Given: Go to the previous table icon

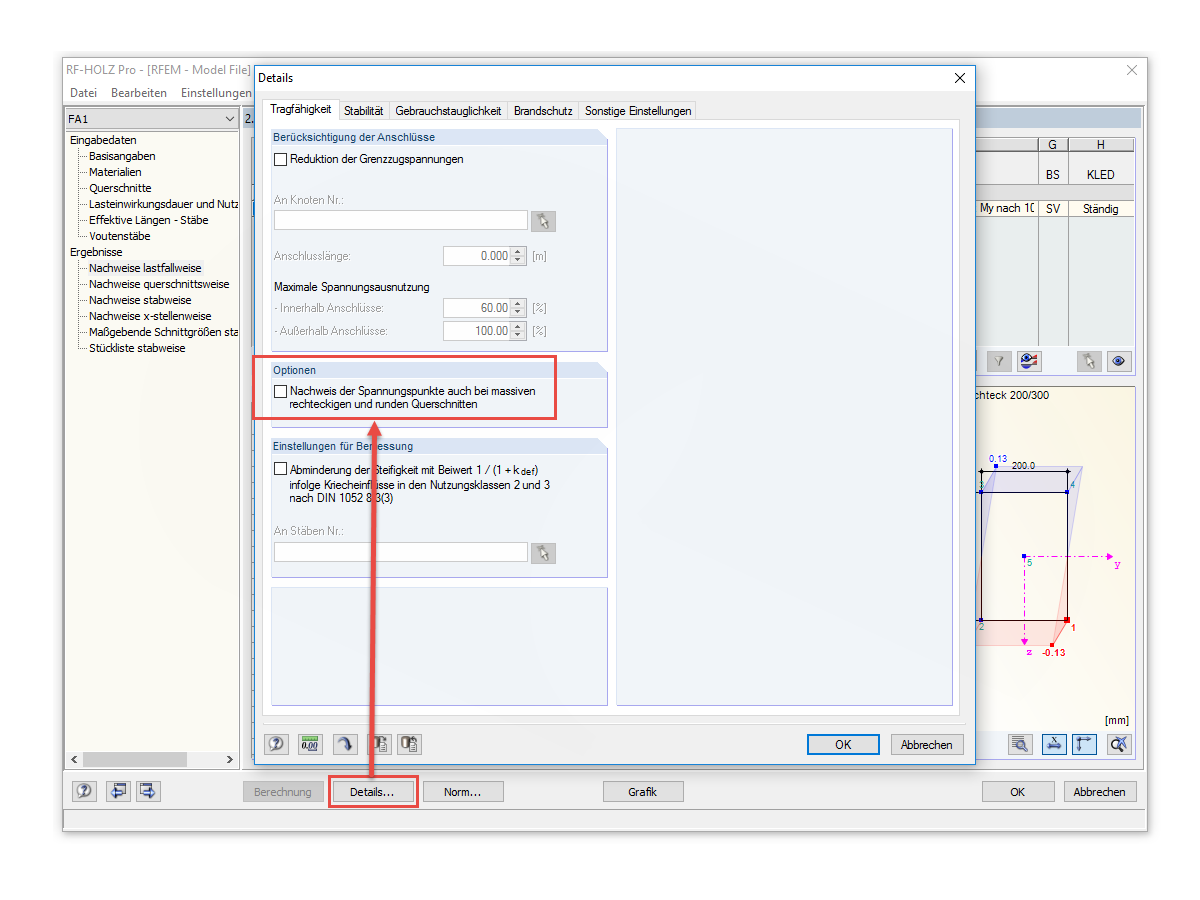Looking at the screenshot, I should tap(119, 791).
